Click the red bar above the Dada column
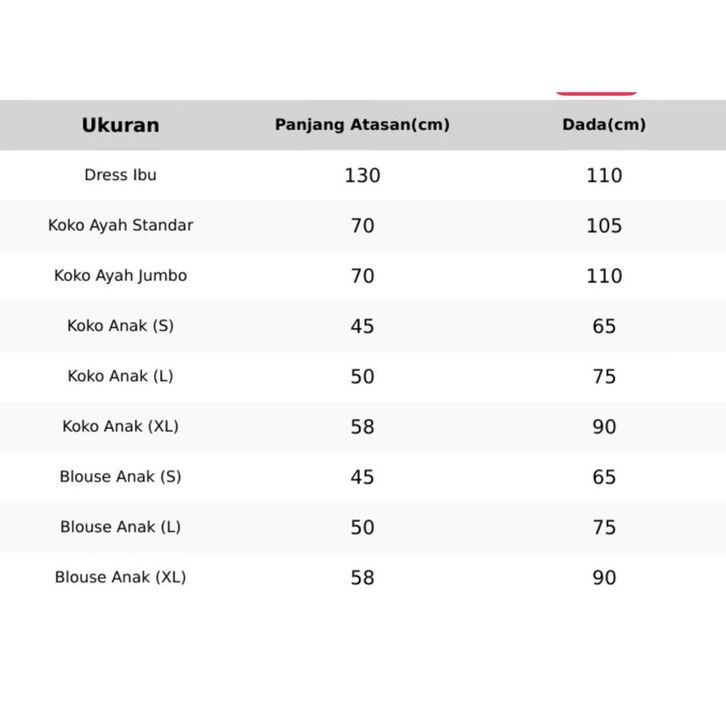The height and width of the screenshot is (726, 726). click(x=597, y=93)
